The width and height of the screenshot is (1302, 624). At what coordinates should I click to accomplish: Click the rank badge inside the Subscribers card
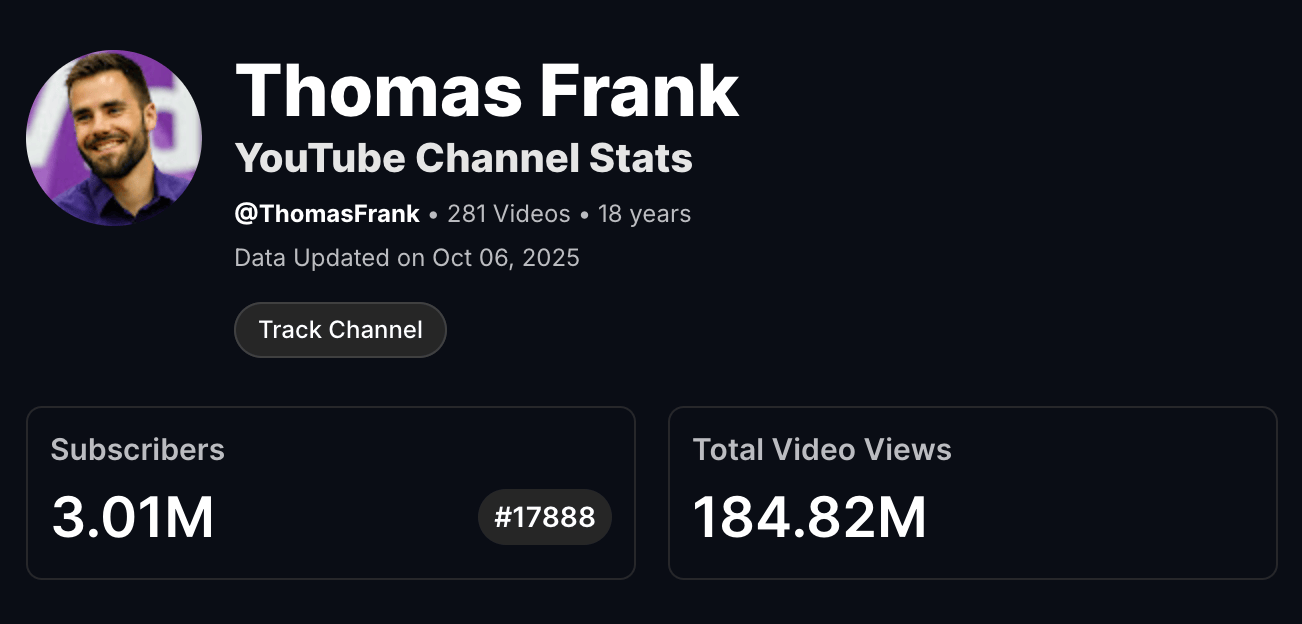[x=544, y=517]
